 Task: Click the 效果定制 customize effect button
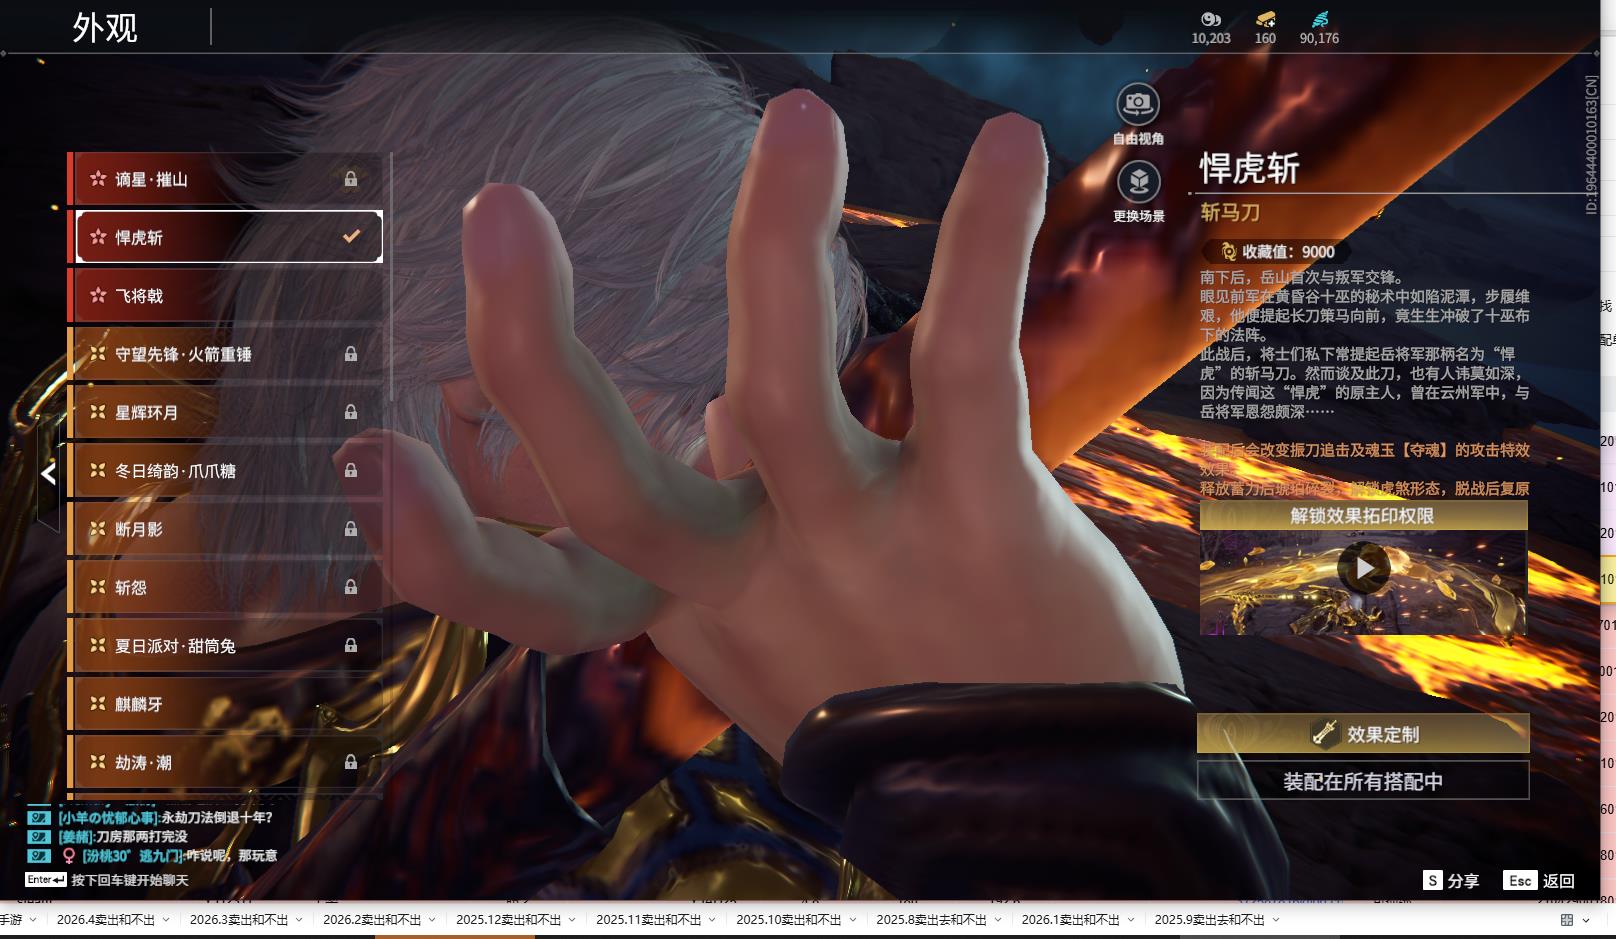click(x=1362, y=734)
